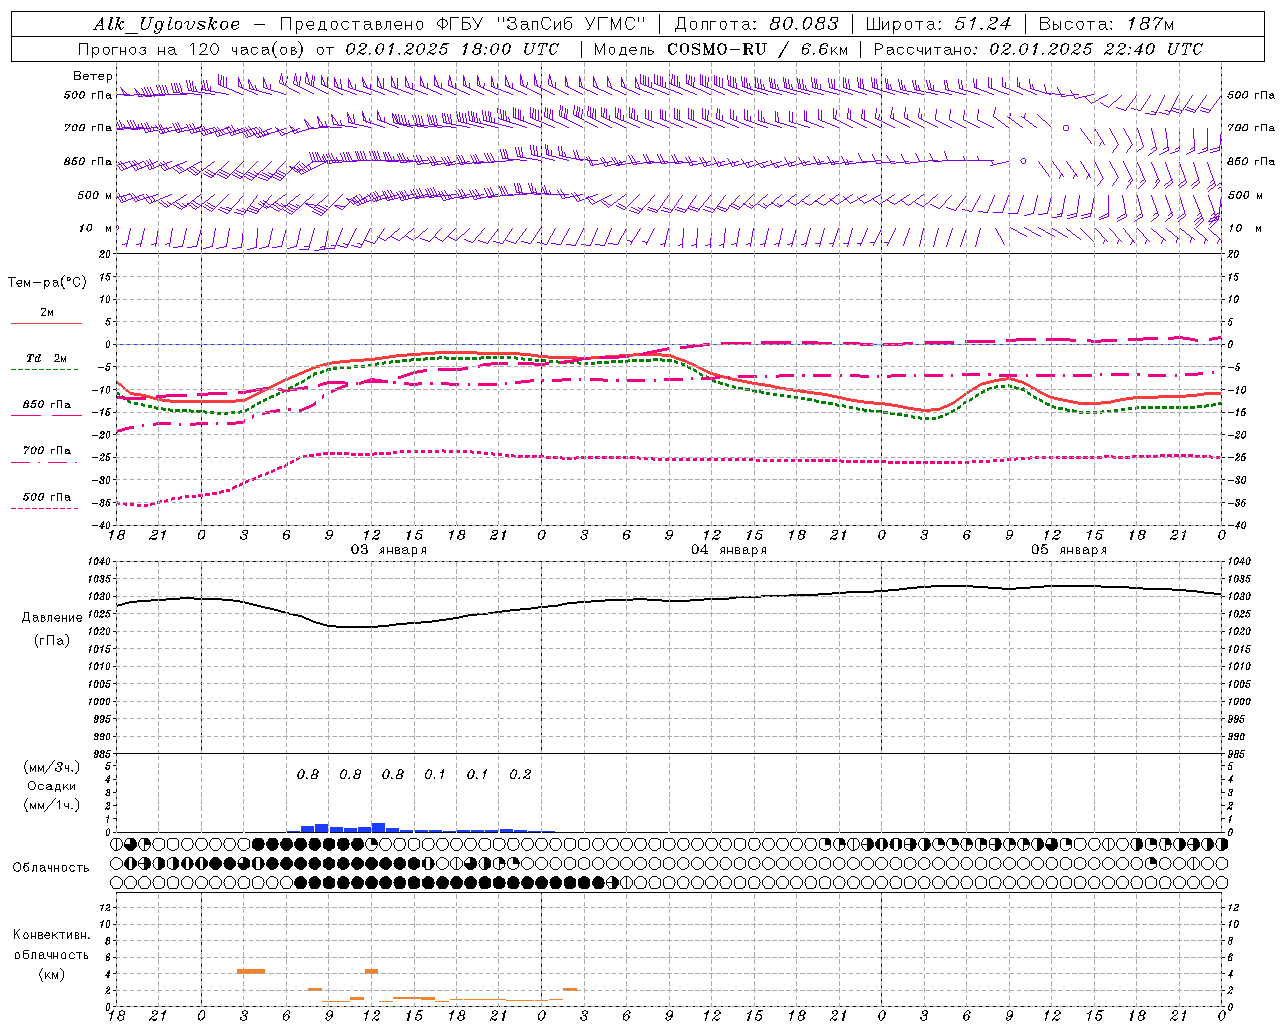This screenshot has height=1024, width=1280.
Task: Click the 'Осадки' precipitation label
Action: pyautogui.click(x=51, y=786)
